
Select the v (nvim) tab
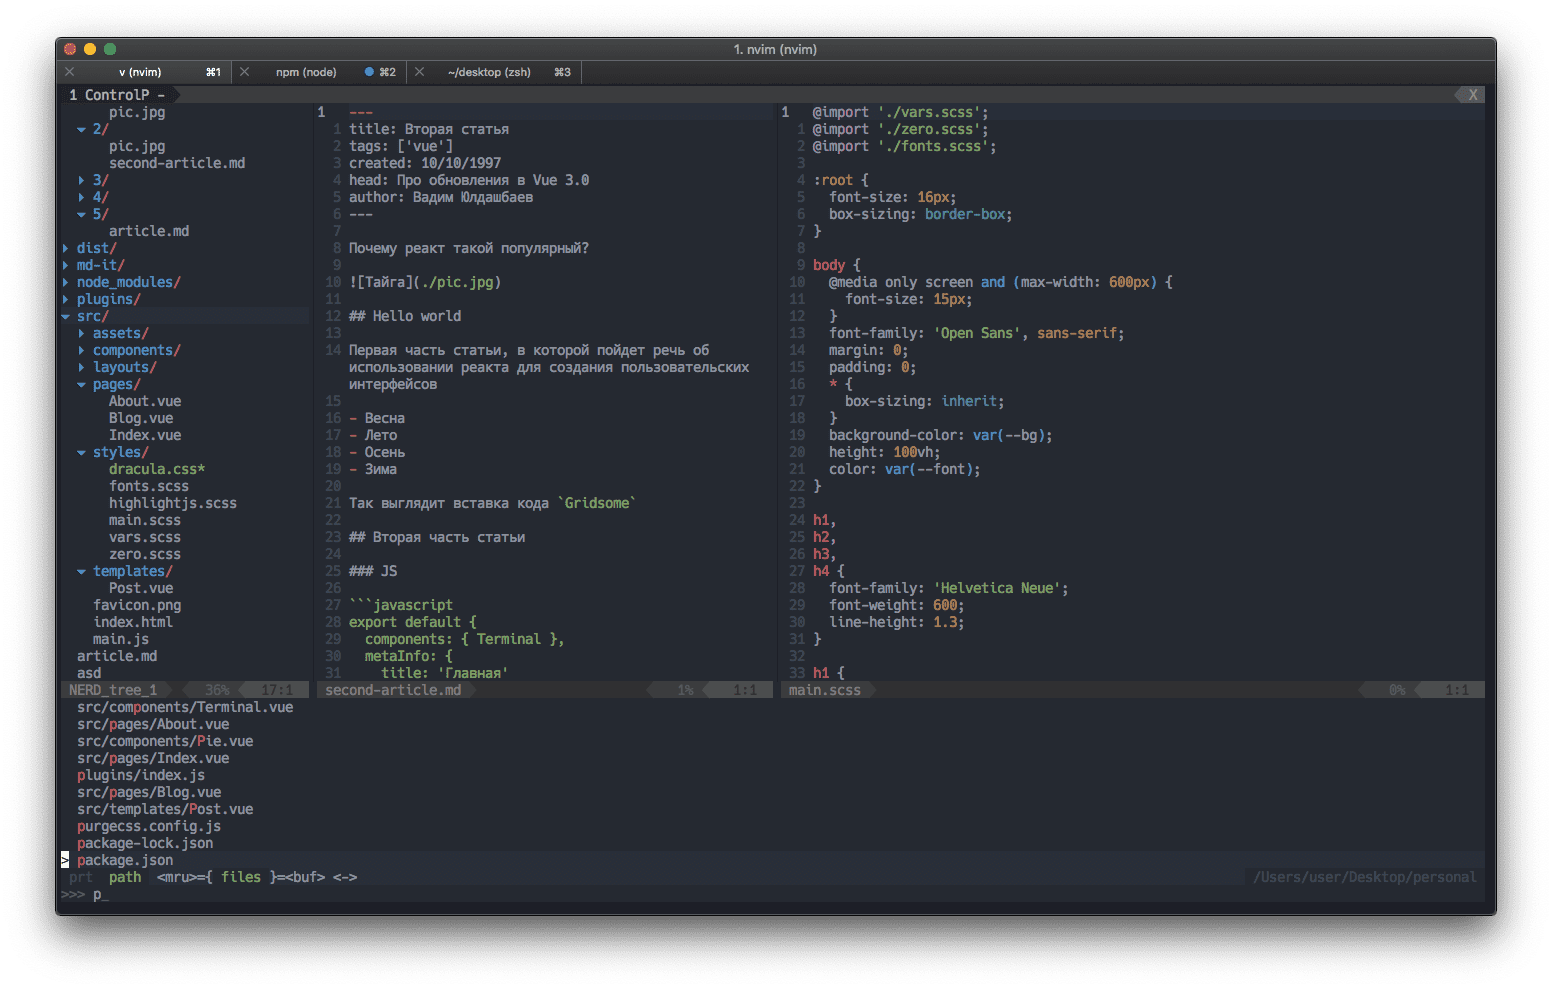(x=140, y=72)
